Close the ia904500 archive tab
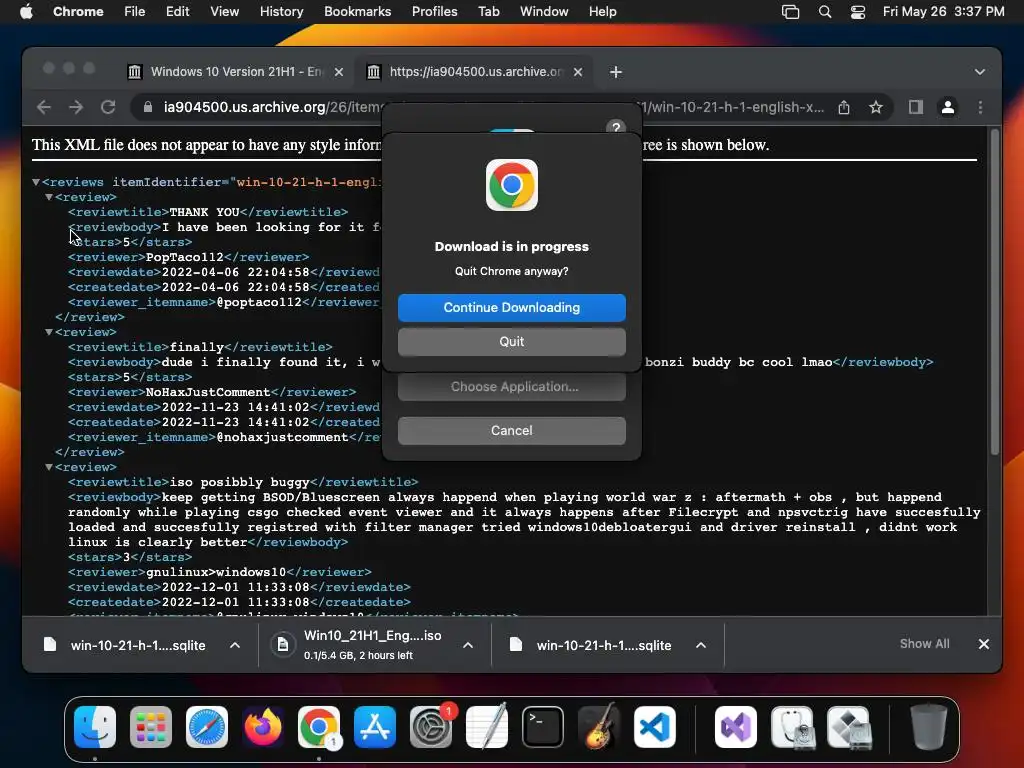1024x768 pixels. [x=577, y=72]
